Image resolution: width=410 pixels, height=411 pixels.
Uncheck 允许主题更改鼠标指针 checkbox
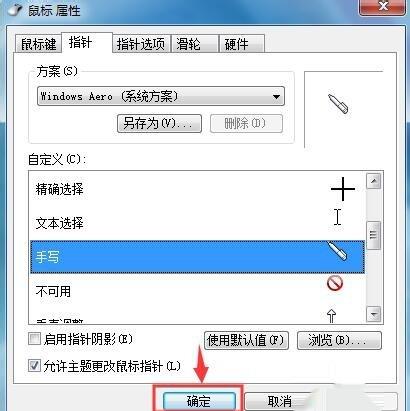point(34,366)
